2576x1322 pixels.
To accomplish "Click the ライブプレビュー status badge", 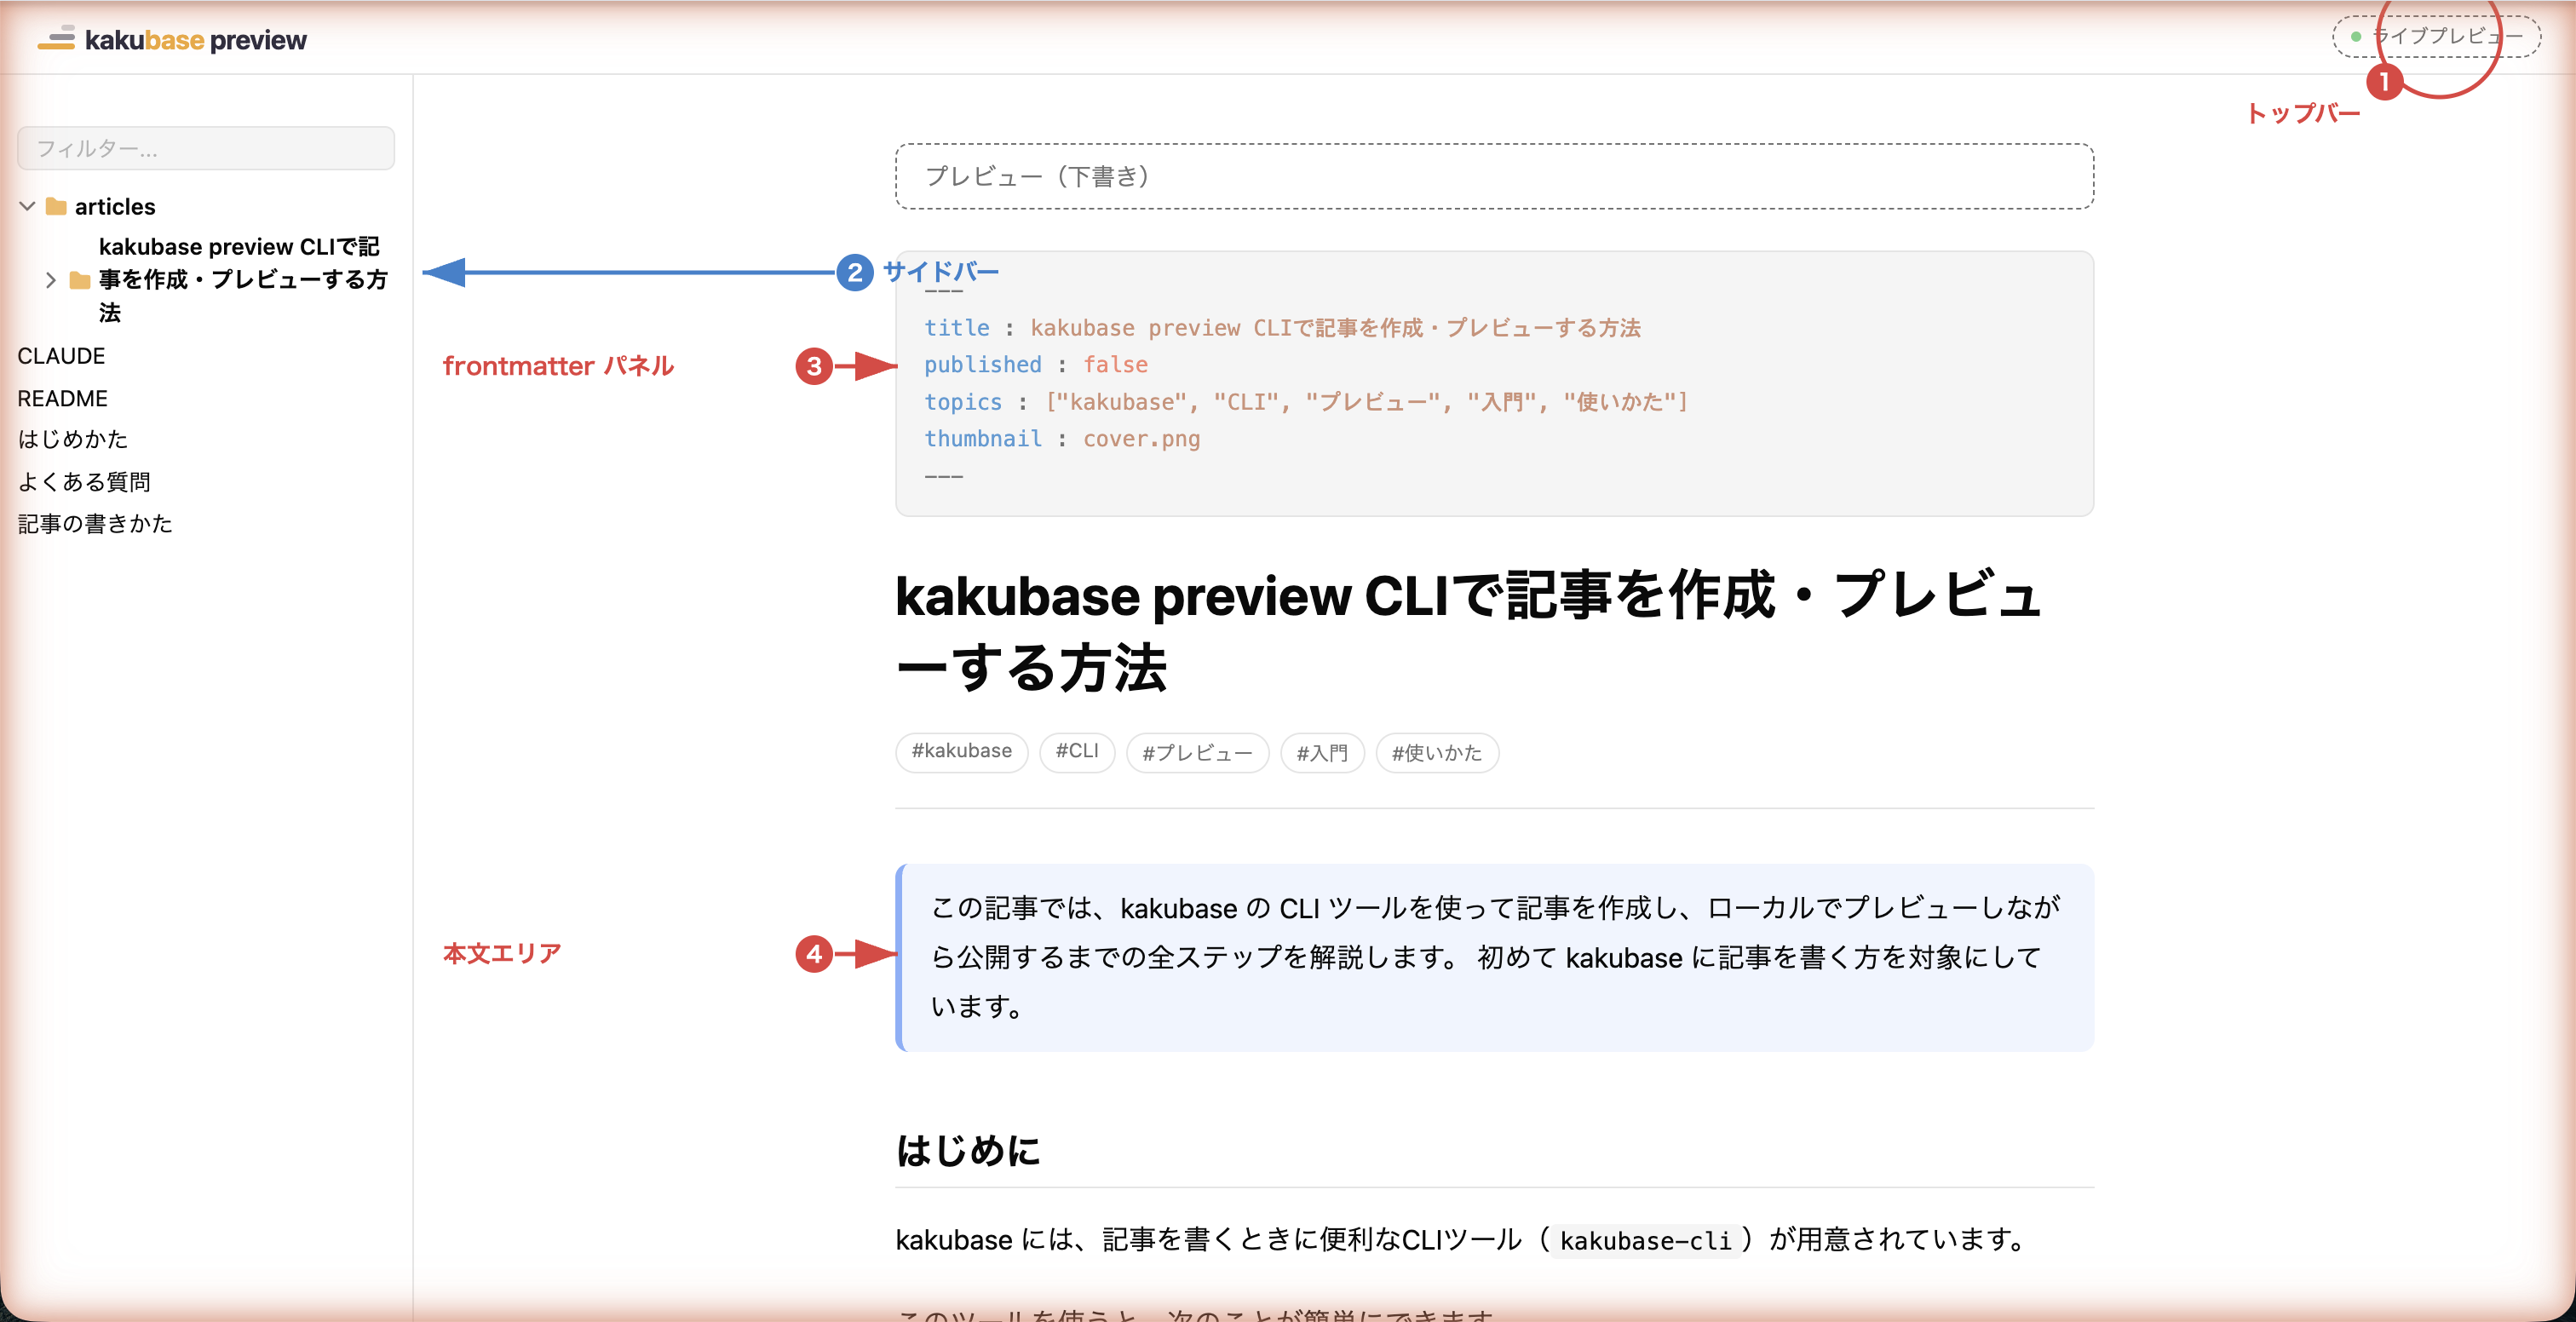I will coord(2437,37).
